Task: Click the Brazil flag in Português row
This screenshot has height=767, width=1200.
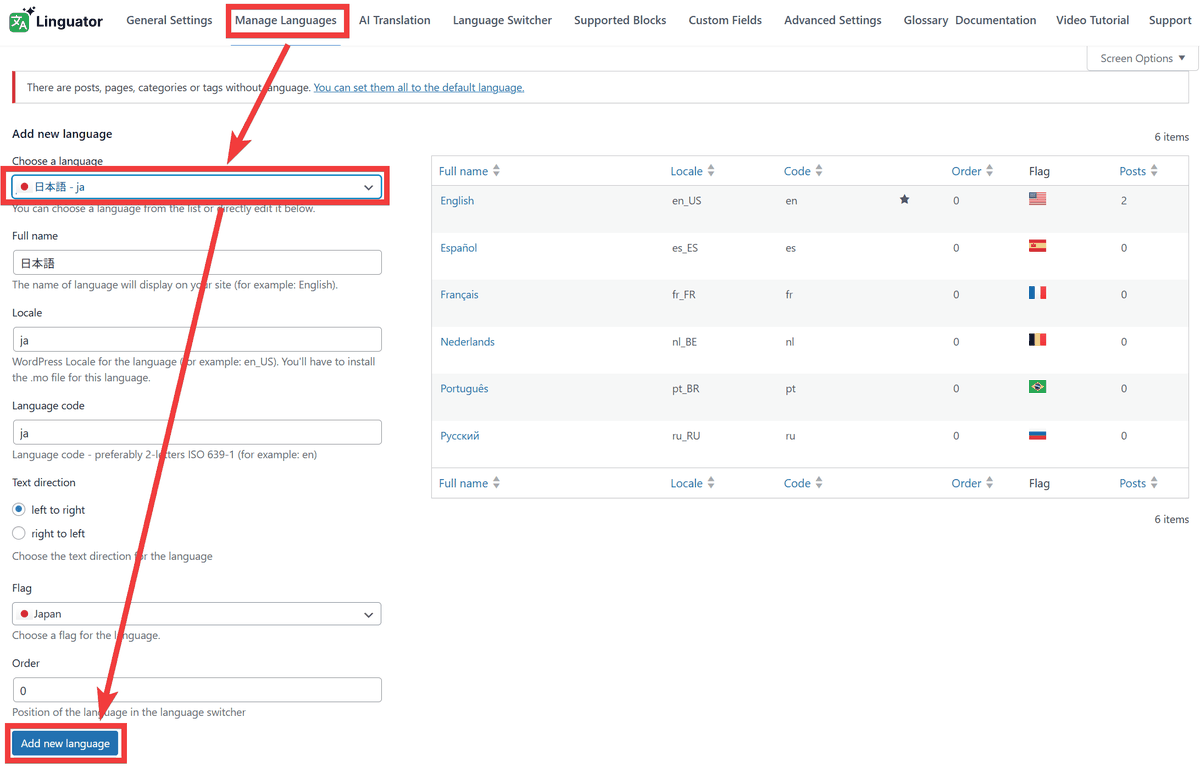Action: pyautogui.click(x=1037, y=387)
